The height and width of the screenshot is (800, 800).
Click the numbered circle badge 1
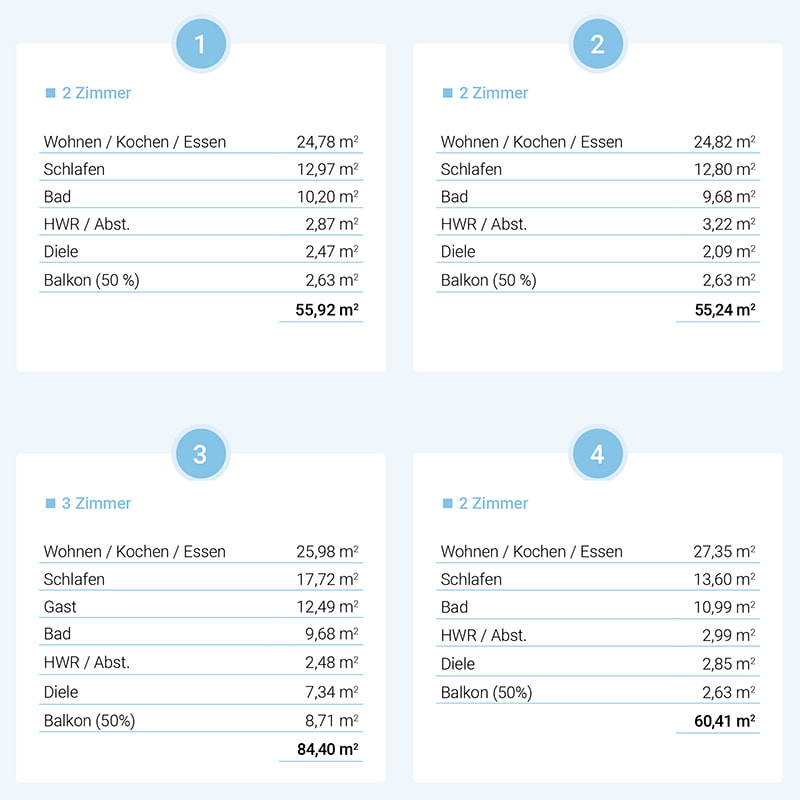[x=201, y=45]
